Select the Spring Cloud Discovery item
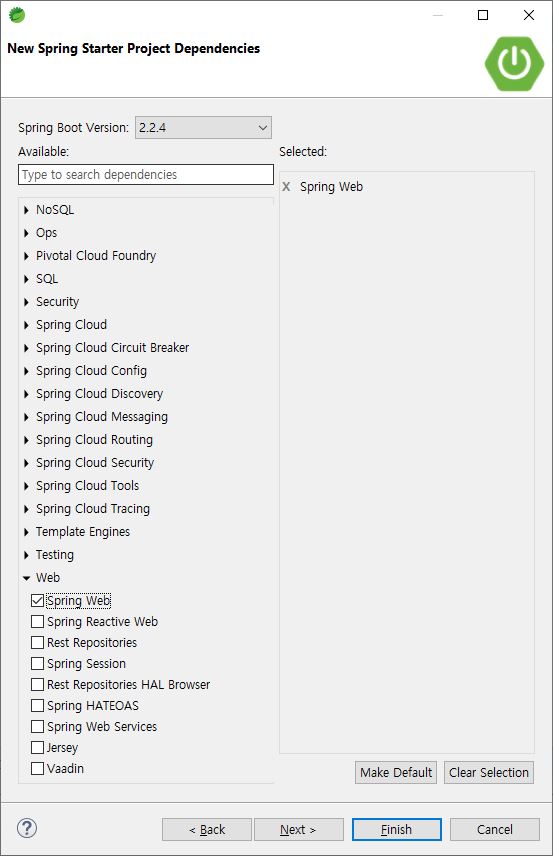Viewport: 553px width, 856px height. click(x=99, y=394)
